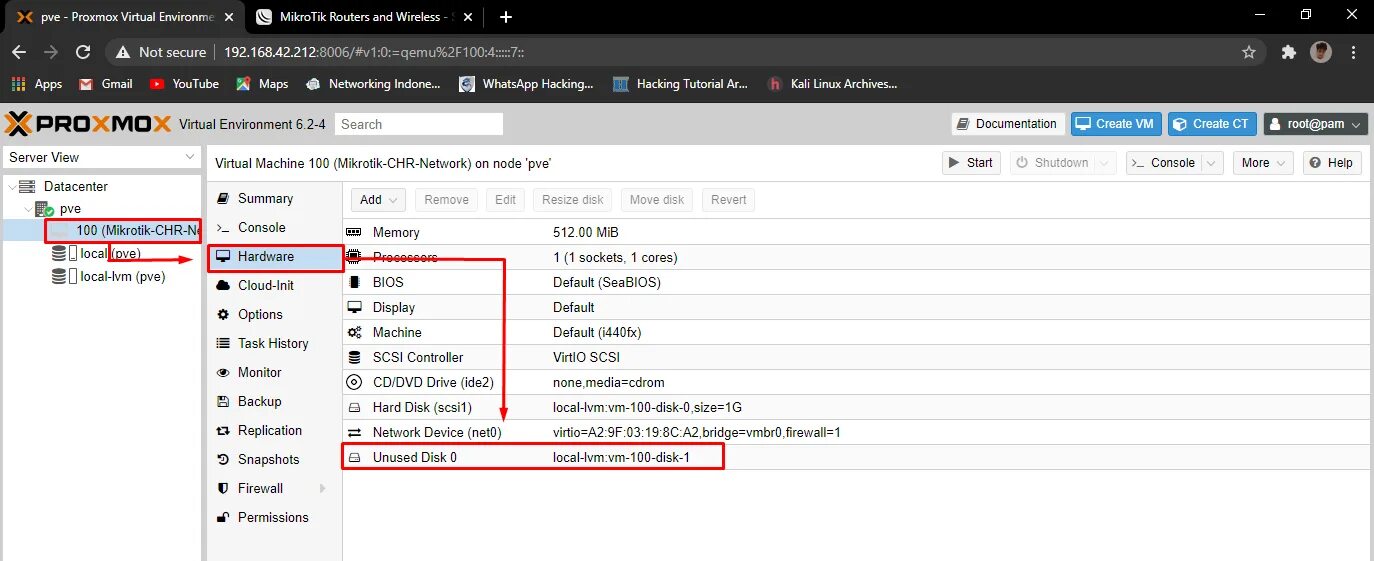Open the YouTube bookmark
Viewport: 1374px width, 561px height.
[184, 84]
